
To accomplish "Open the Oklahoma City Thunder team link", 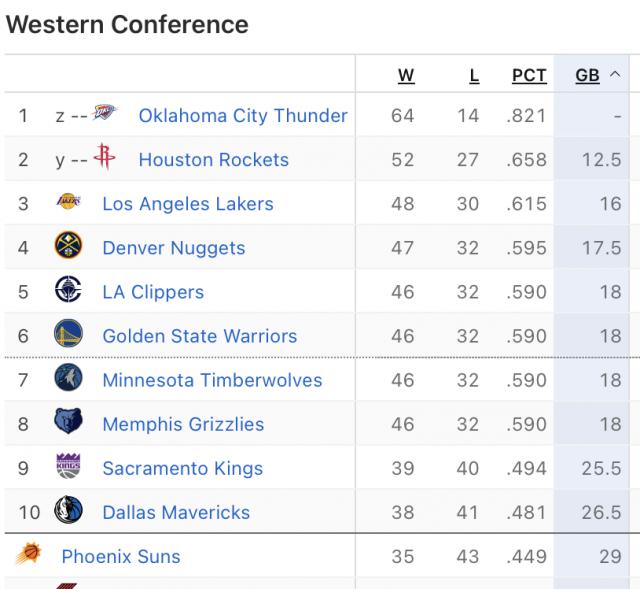I will coord(243,115).
